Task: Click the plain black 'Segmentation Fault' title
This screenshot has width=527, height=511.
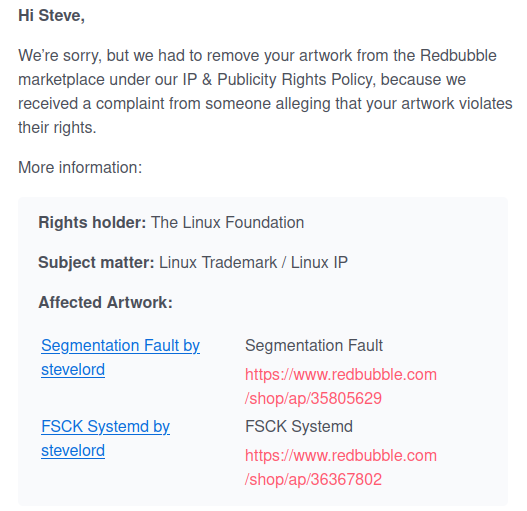Action: coord(314,345)
